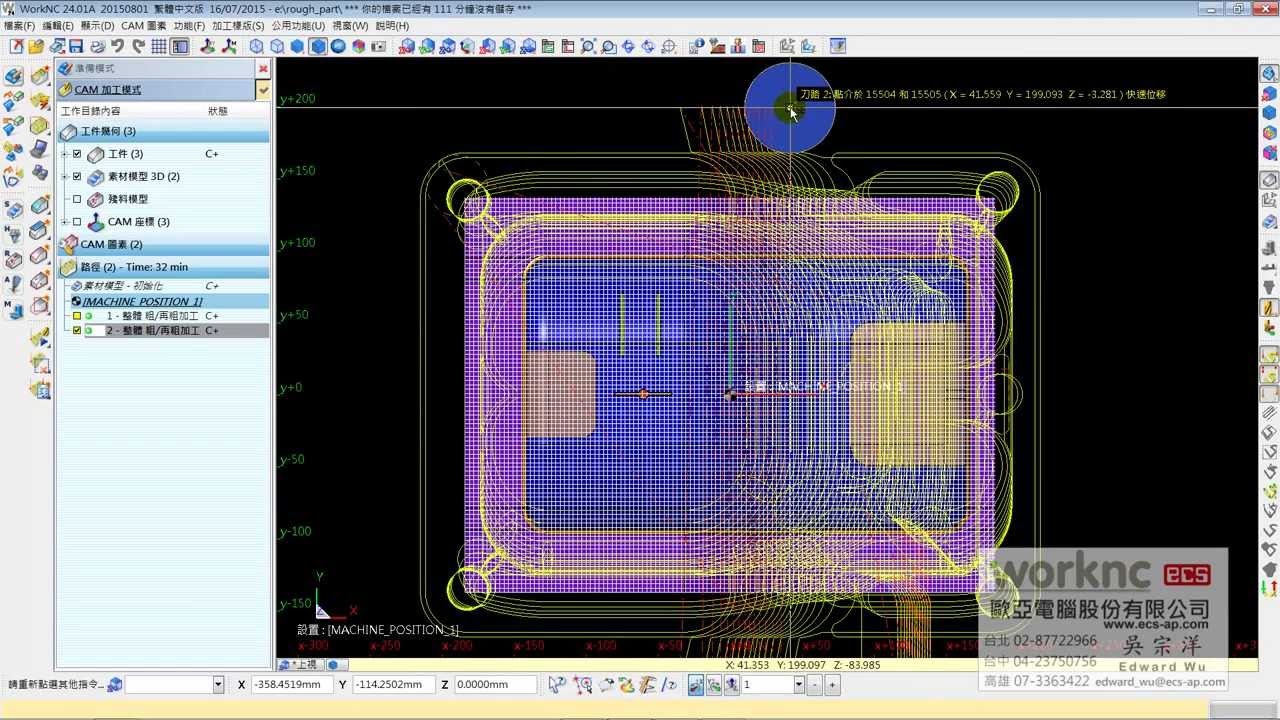The image size is (1280, 720).
Task: Enable the CAM 座標 (3) checkbox
Action: [x=77, y=221]
